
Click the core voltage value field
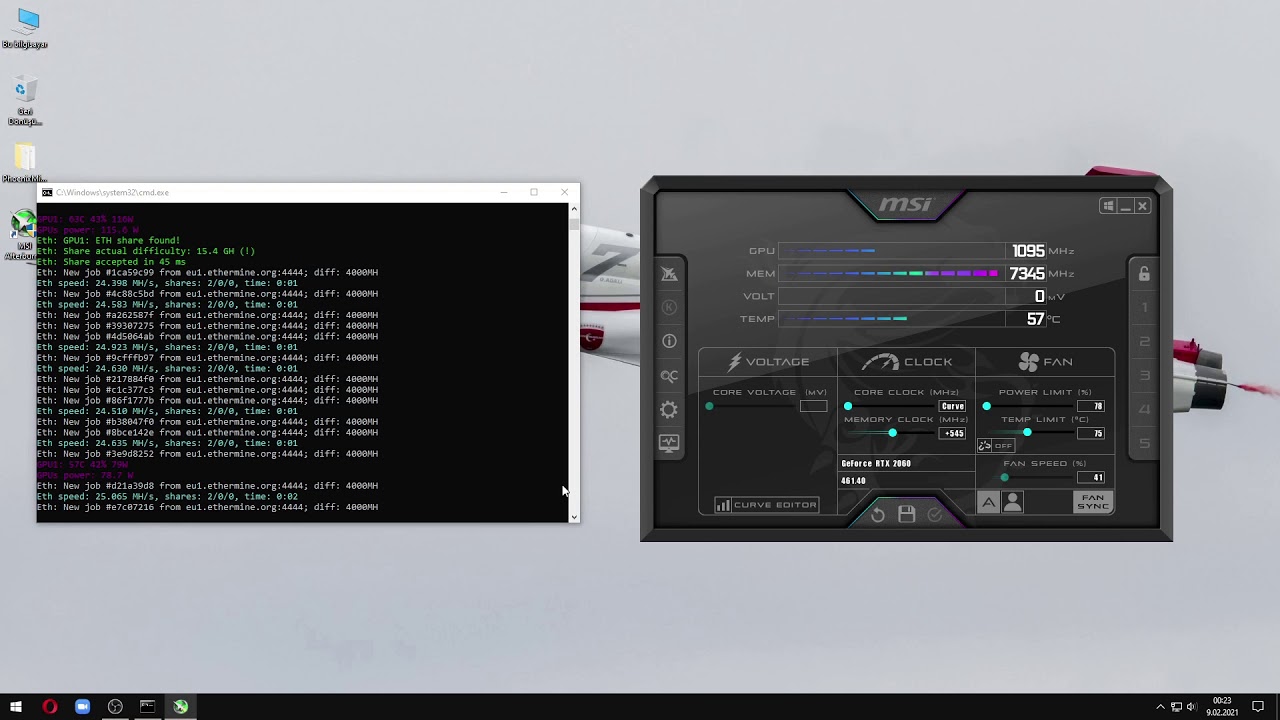point(813,406)
